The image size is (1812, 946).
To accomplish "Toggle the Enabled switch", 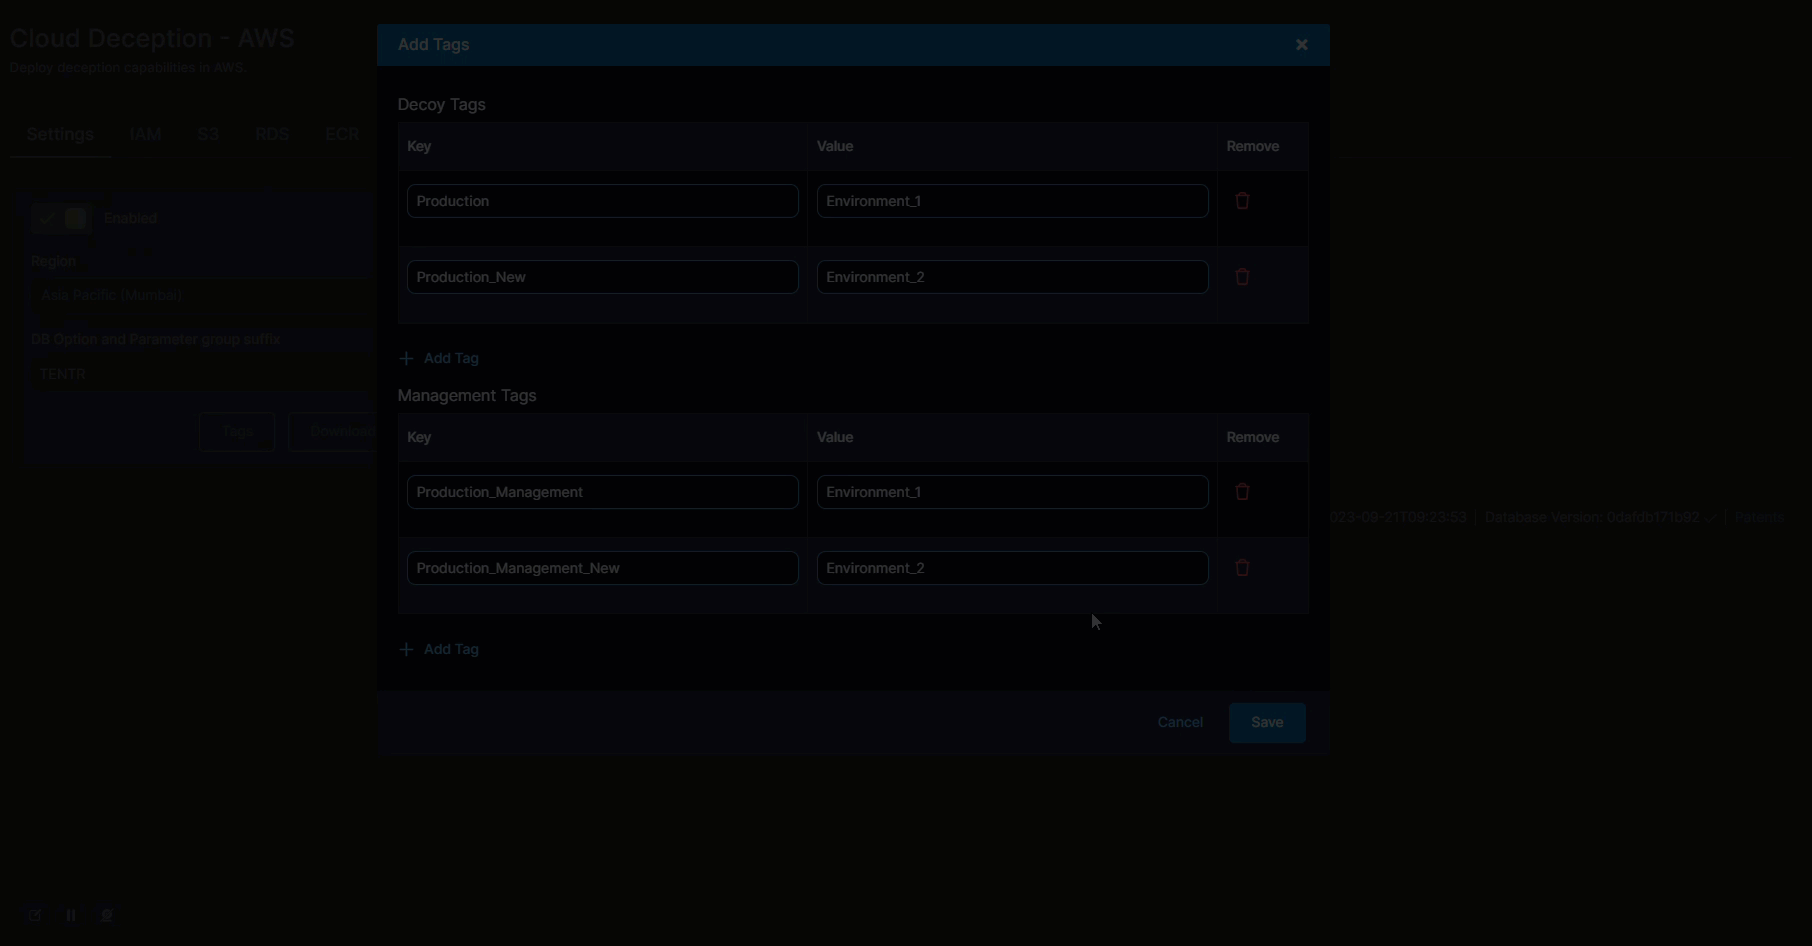I will (x=61, y=218).
